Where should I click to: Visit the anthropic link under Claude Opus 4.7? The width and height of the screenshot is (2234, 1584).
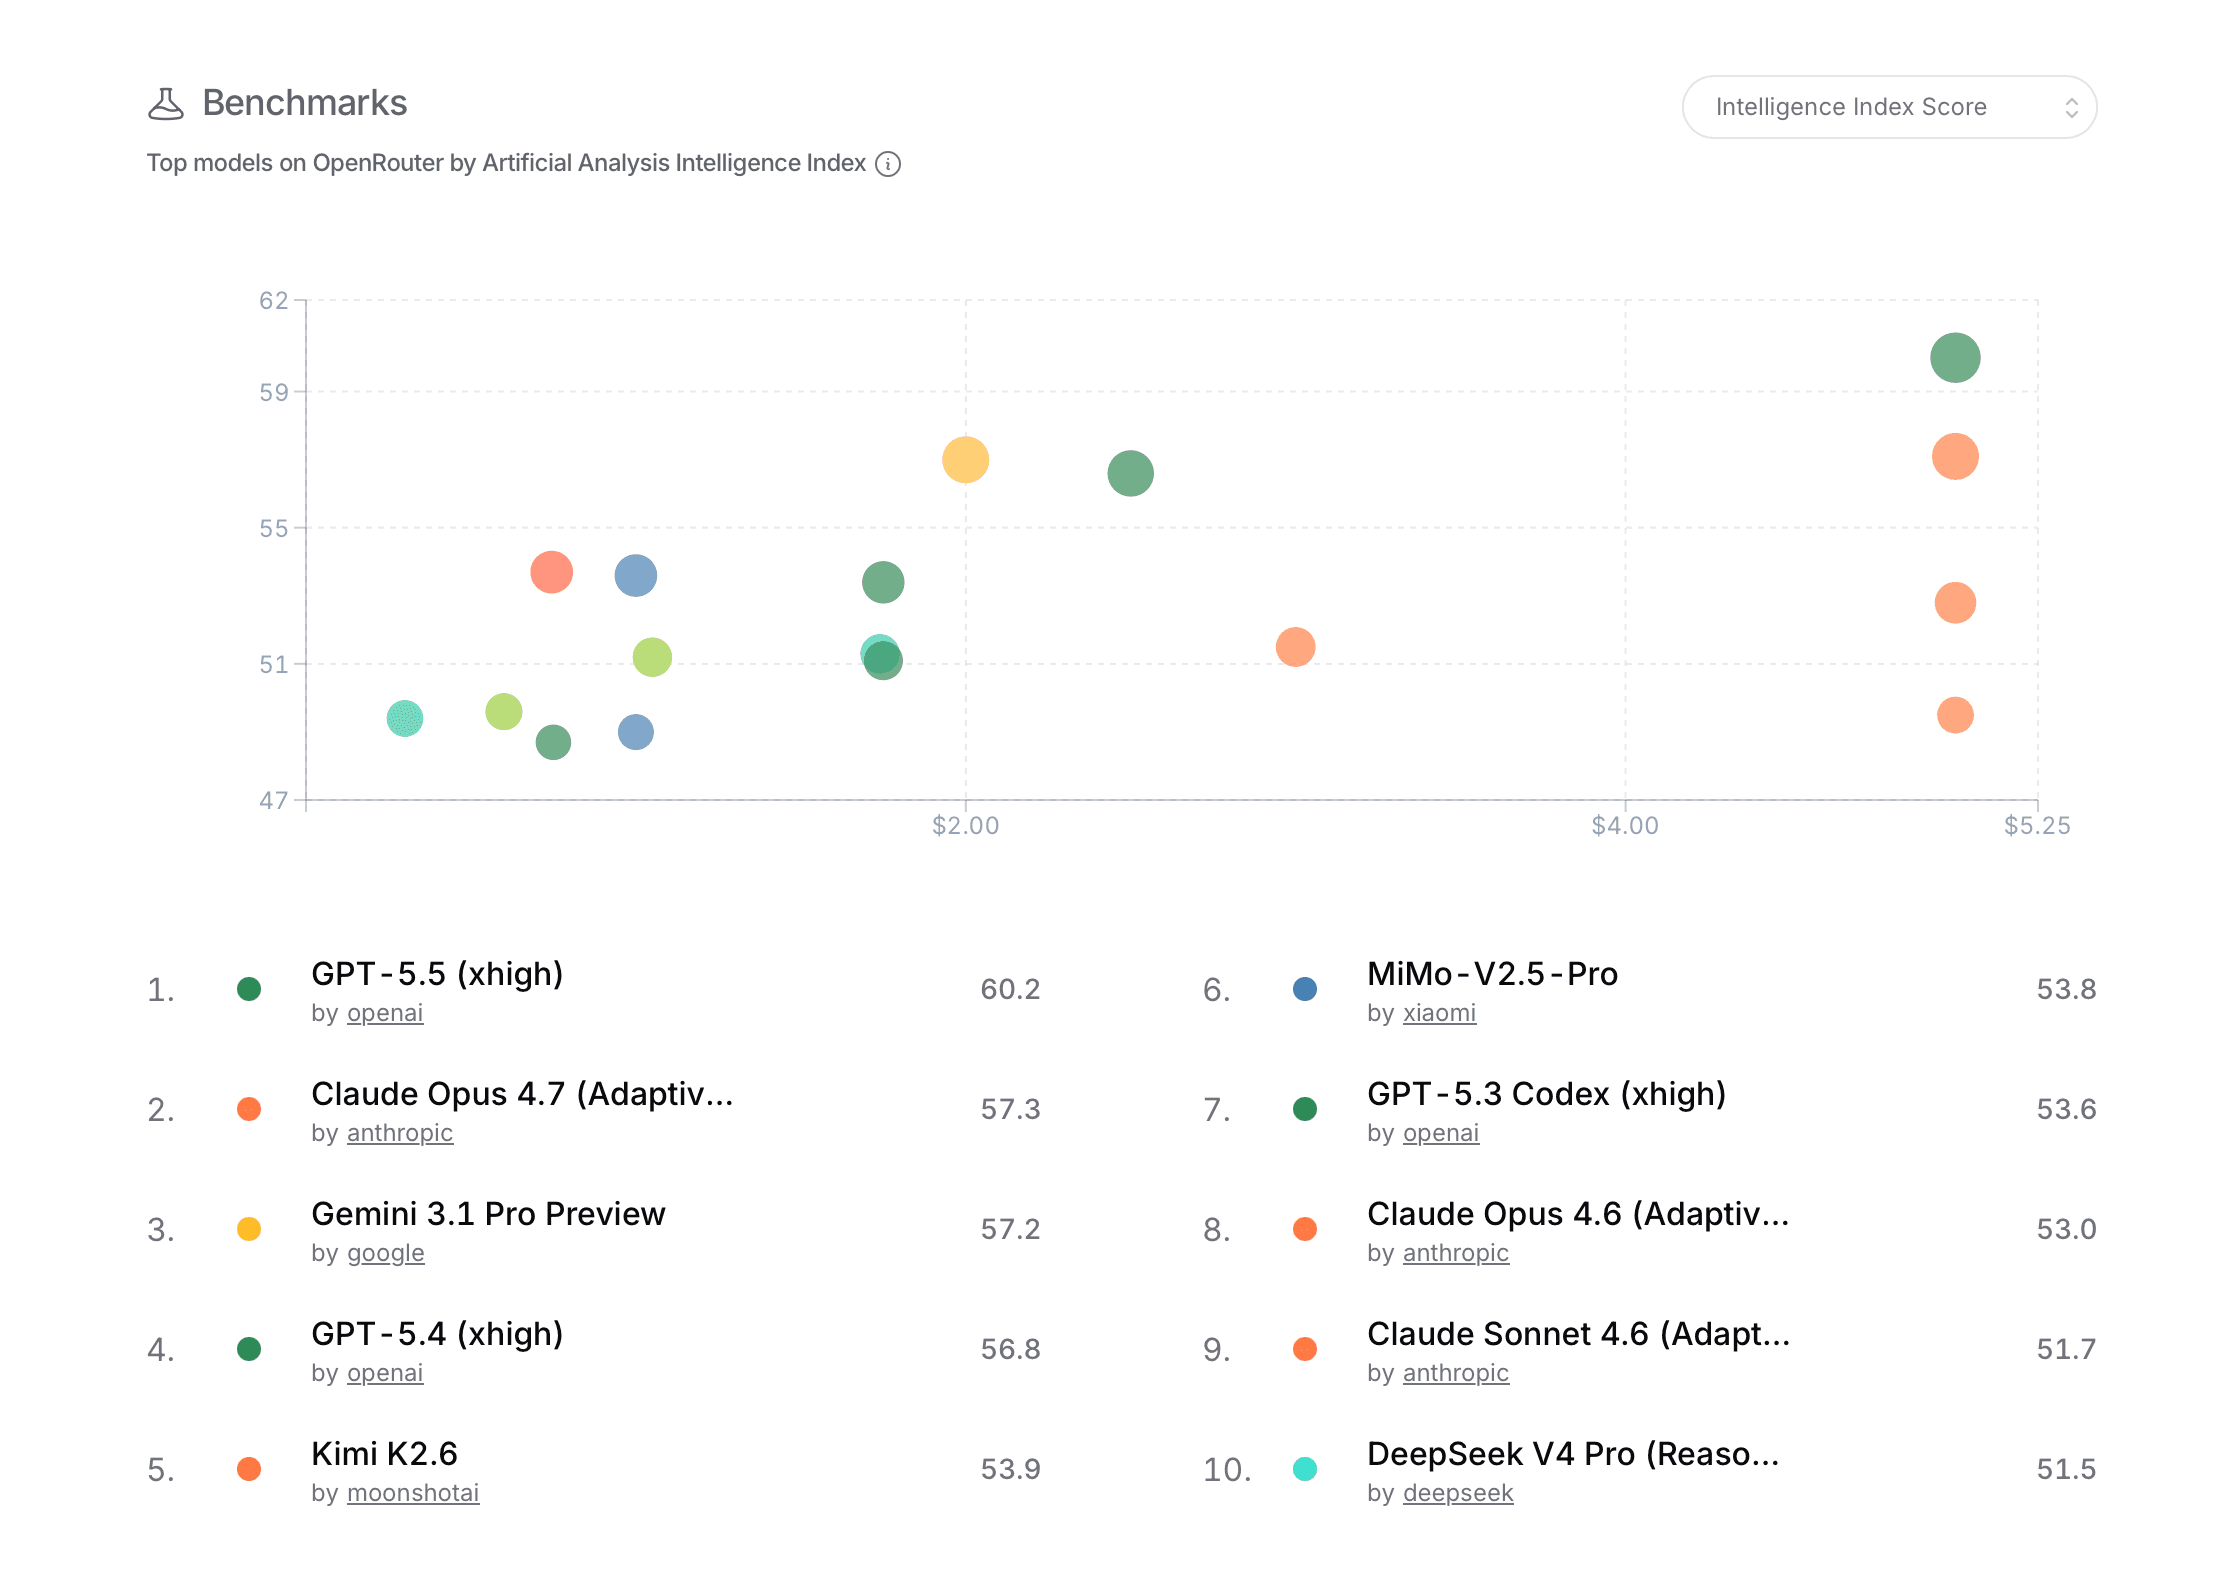pyautogui.click(x=400, y=1132)
